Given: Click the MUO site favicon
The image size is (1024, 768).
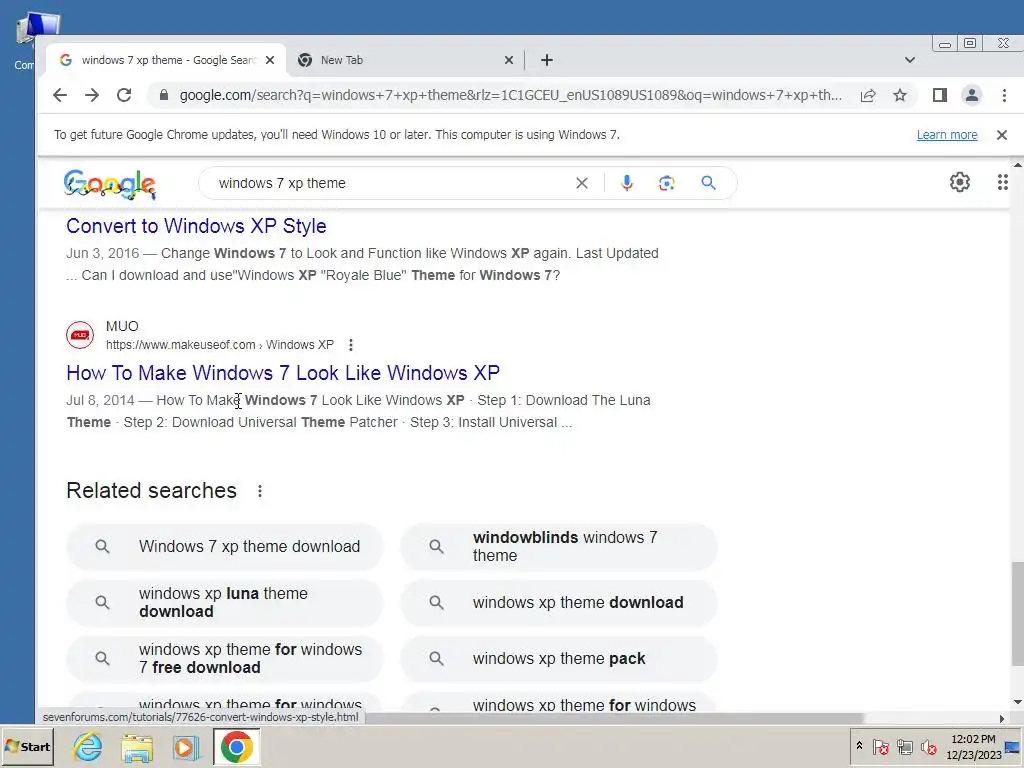Looking at the screenshot, I should 80,335.
